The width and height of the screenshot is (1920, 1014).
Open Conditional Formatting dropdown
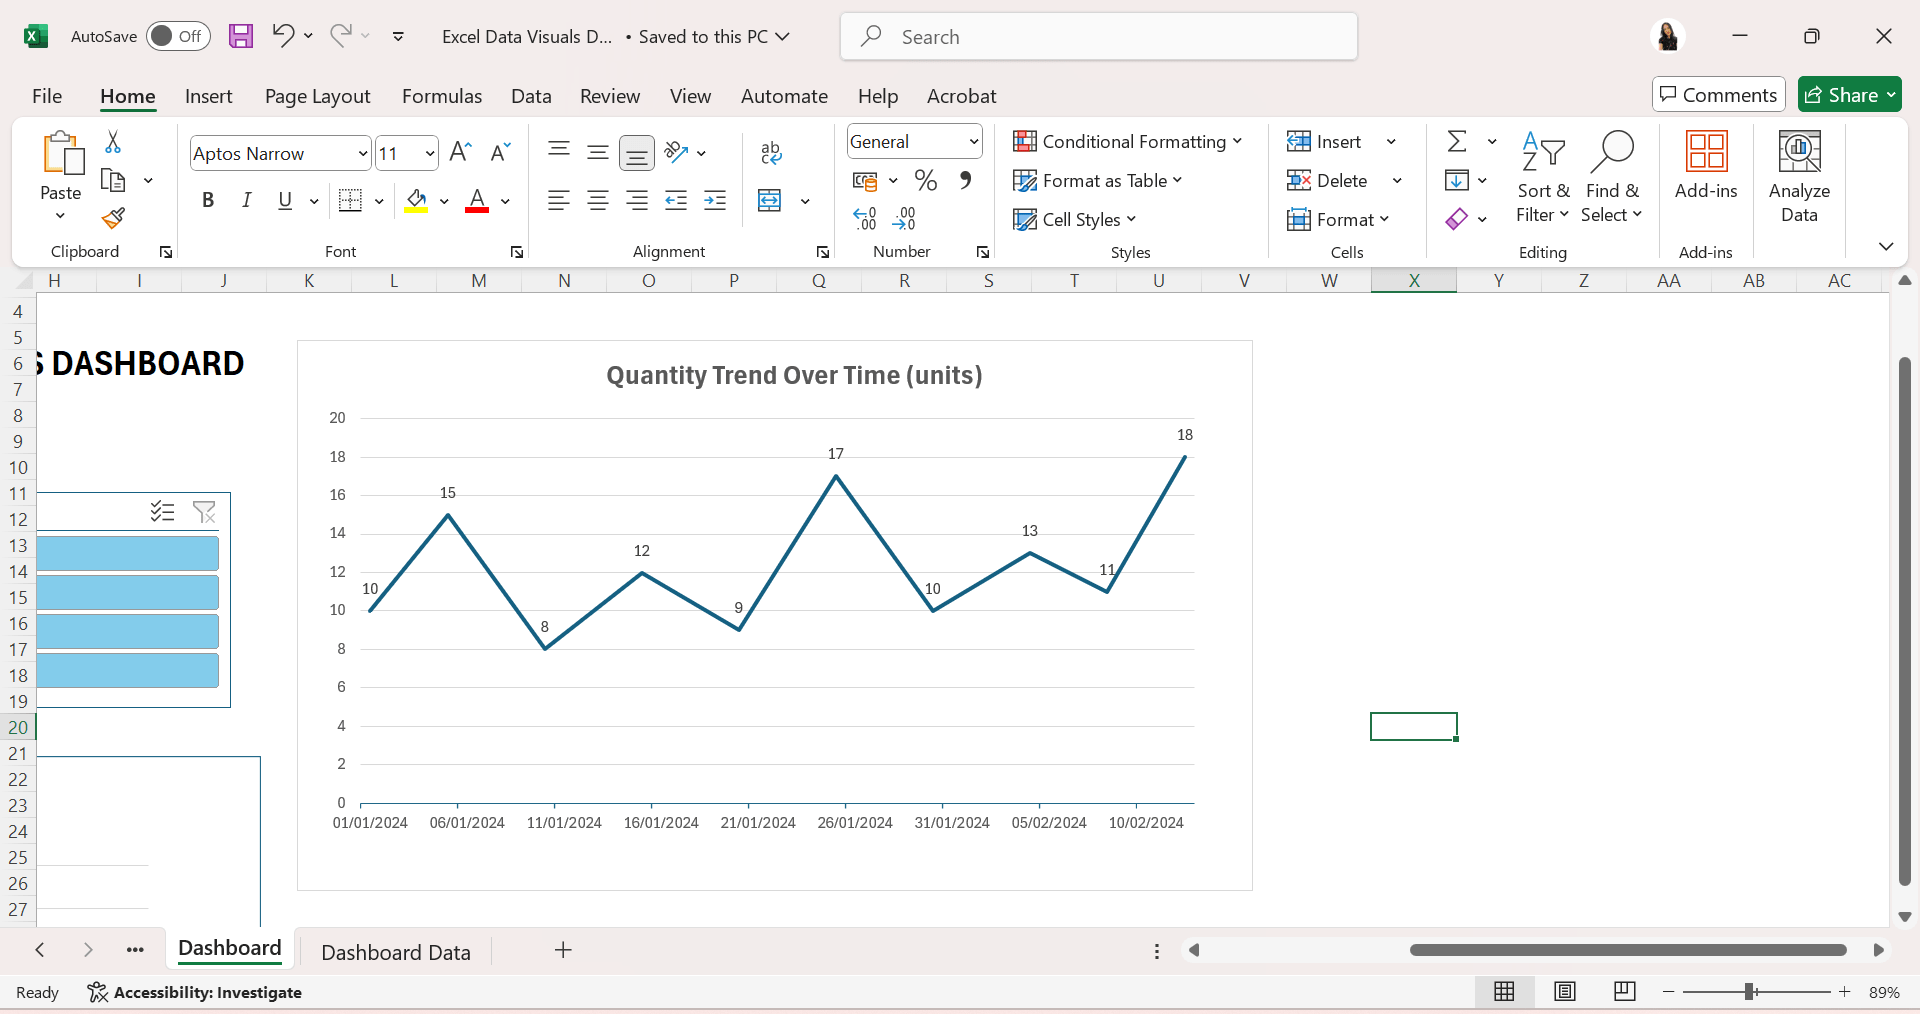click(x=1127, y=142)
